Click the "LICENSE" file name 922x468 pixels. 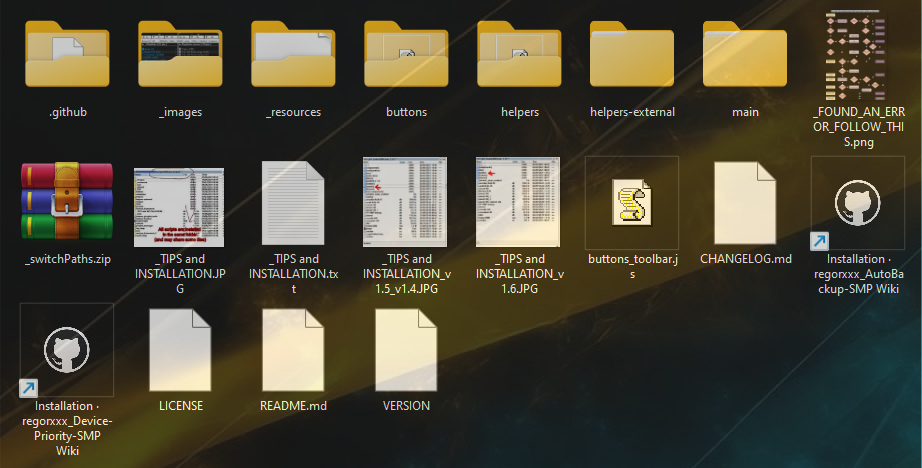[x=181, y=406]
